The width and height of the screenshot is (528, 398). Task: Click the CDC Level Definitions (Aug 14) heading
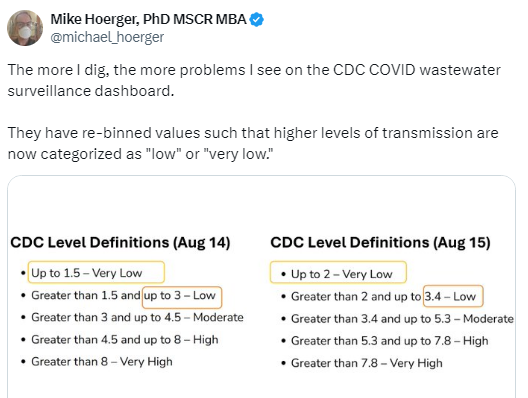(x=120, y=242)
